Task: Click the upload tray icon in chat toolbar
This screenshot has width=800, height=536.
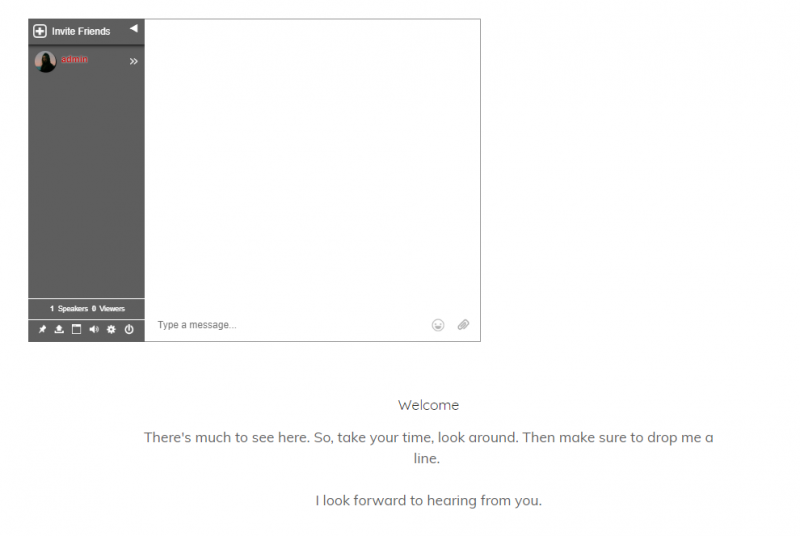Action: 59,329
